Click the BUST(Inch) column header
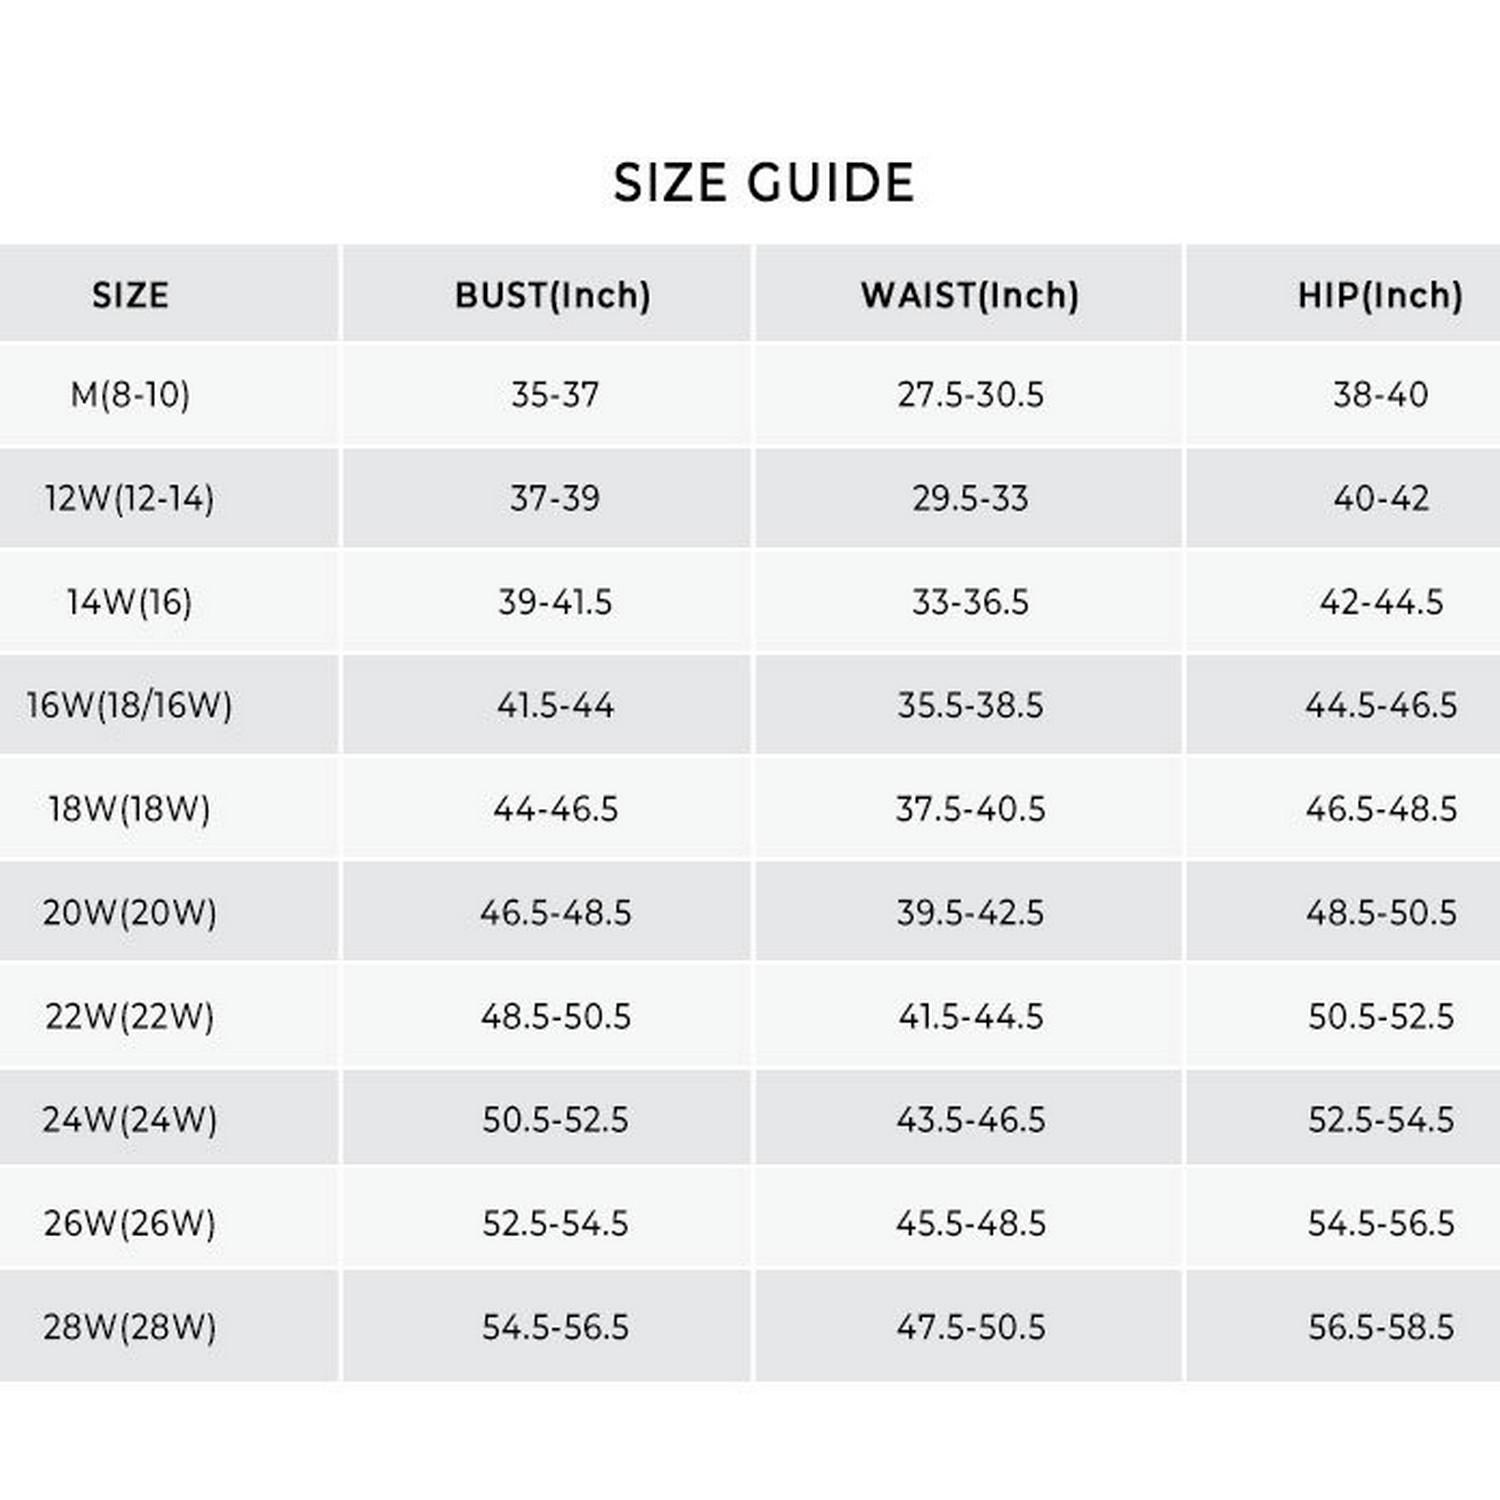Viewport: 1500px width, 1500px height. click(552, 295)
